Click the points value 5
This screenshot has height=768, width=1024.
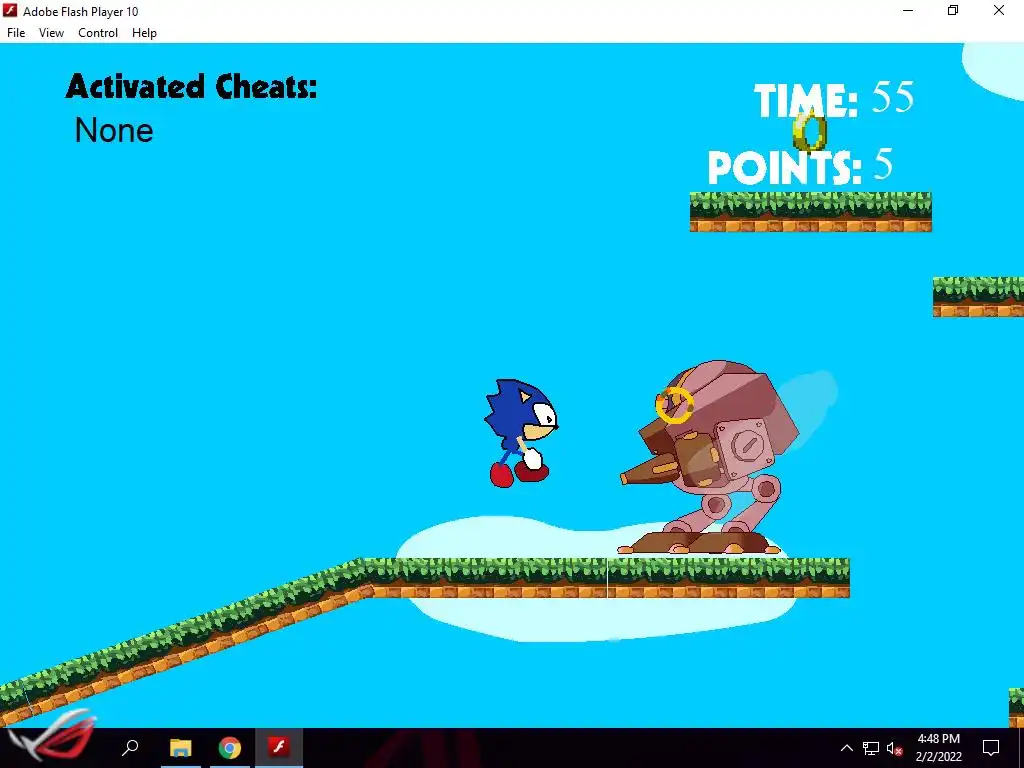(x=883, y=164)
